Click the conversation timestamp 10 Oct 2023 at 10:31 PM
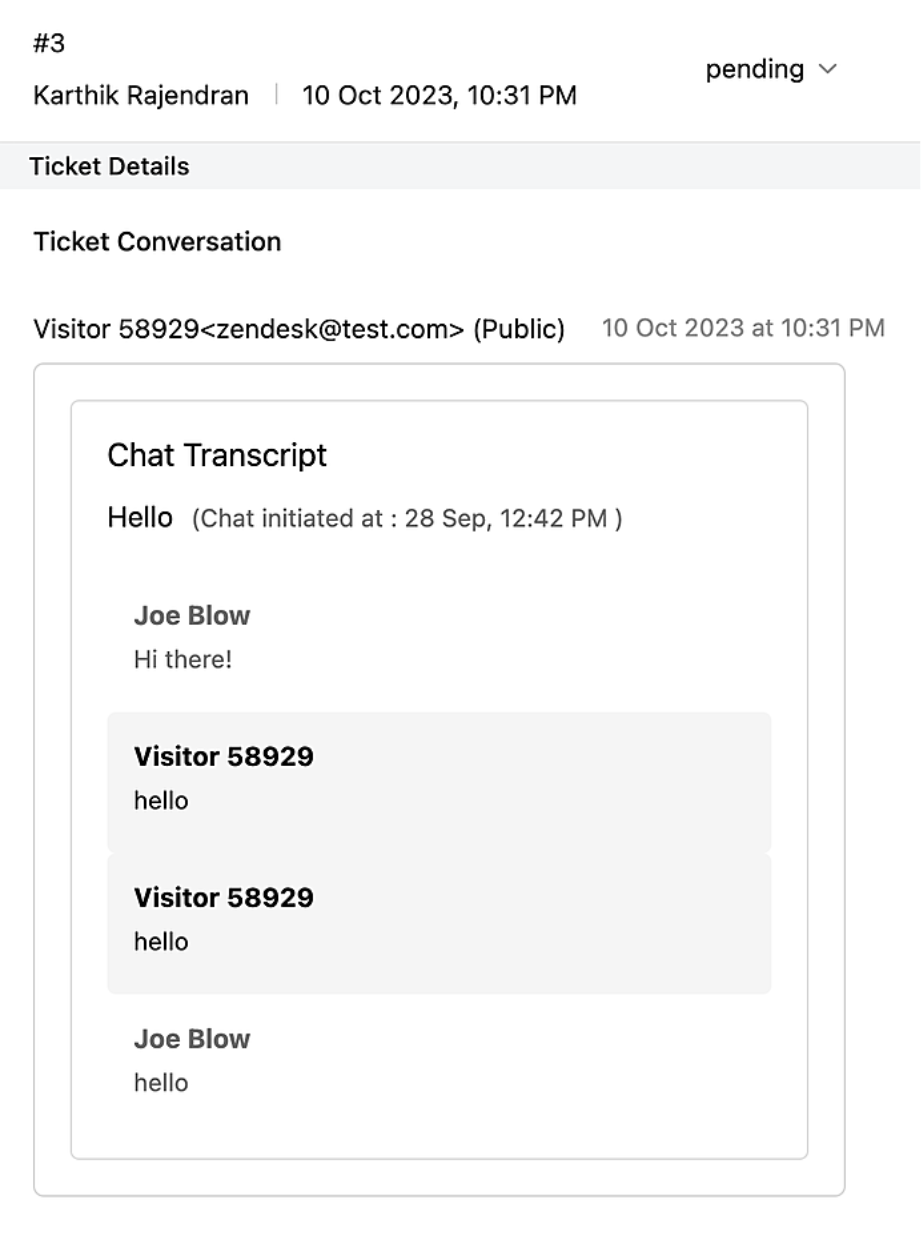This screenshot has height=1246, width=921. pos(743,328)
